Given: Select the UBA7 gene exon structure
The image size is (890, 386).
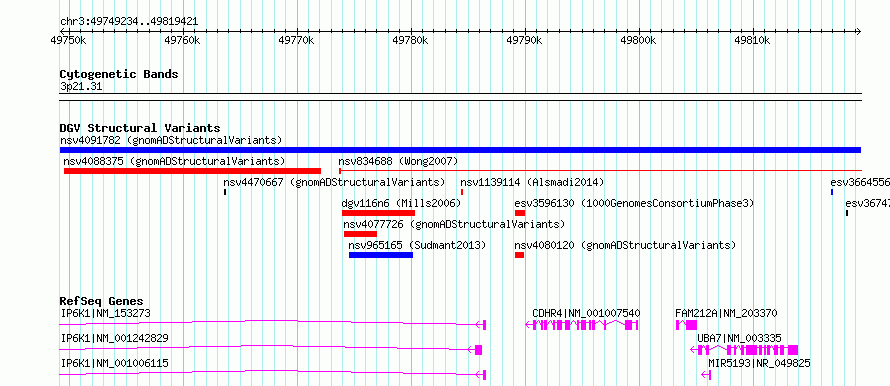Looking at the screenshot, I should pos(744,350).
